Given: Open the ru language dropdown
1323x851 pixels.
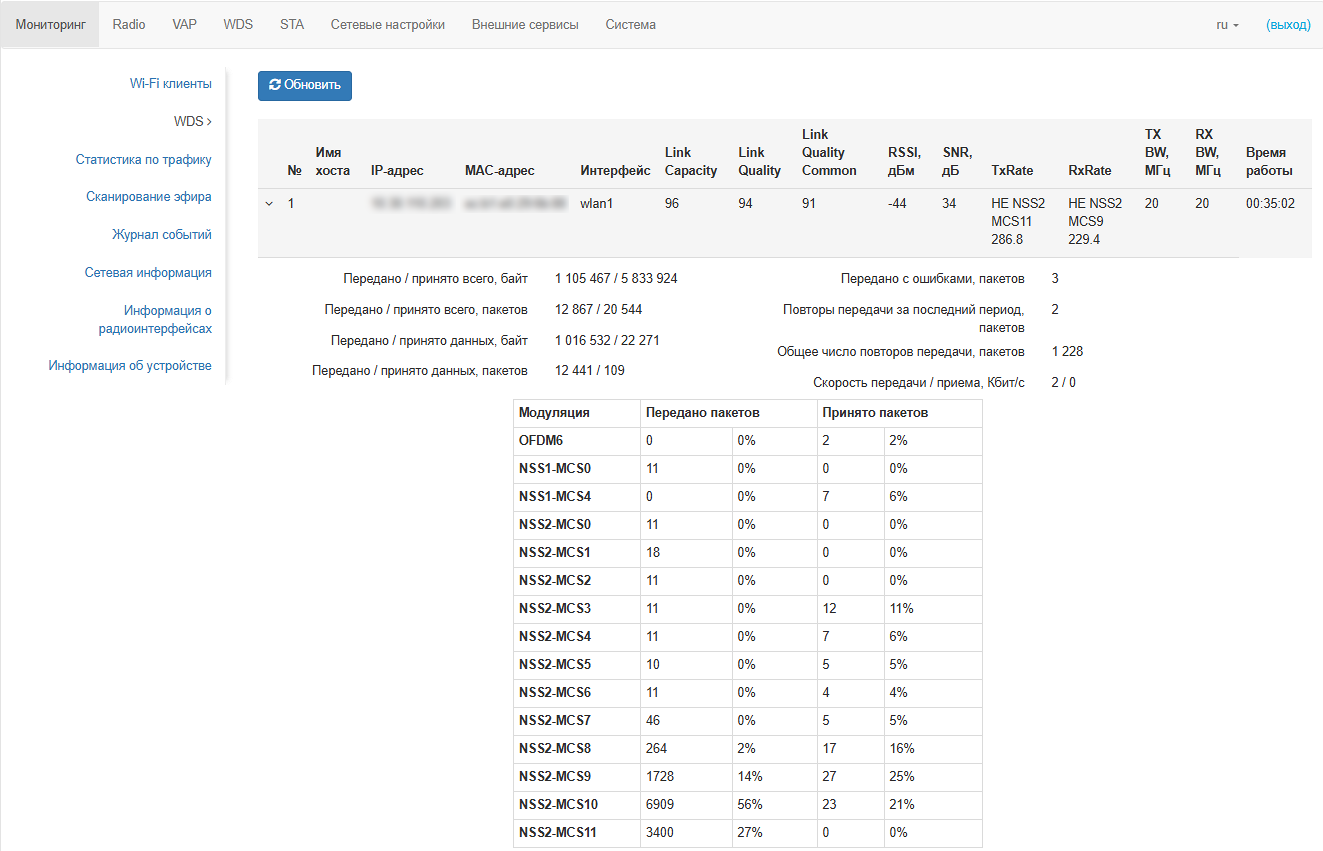Looking at the screenshot, I should click(x=1227, y=25).
